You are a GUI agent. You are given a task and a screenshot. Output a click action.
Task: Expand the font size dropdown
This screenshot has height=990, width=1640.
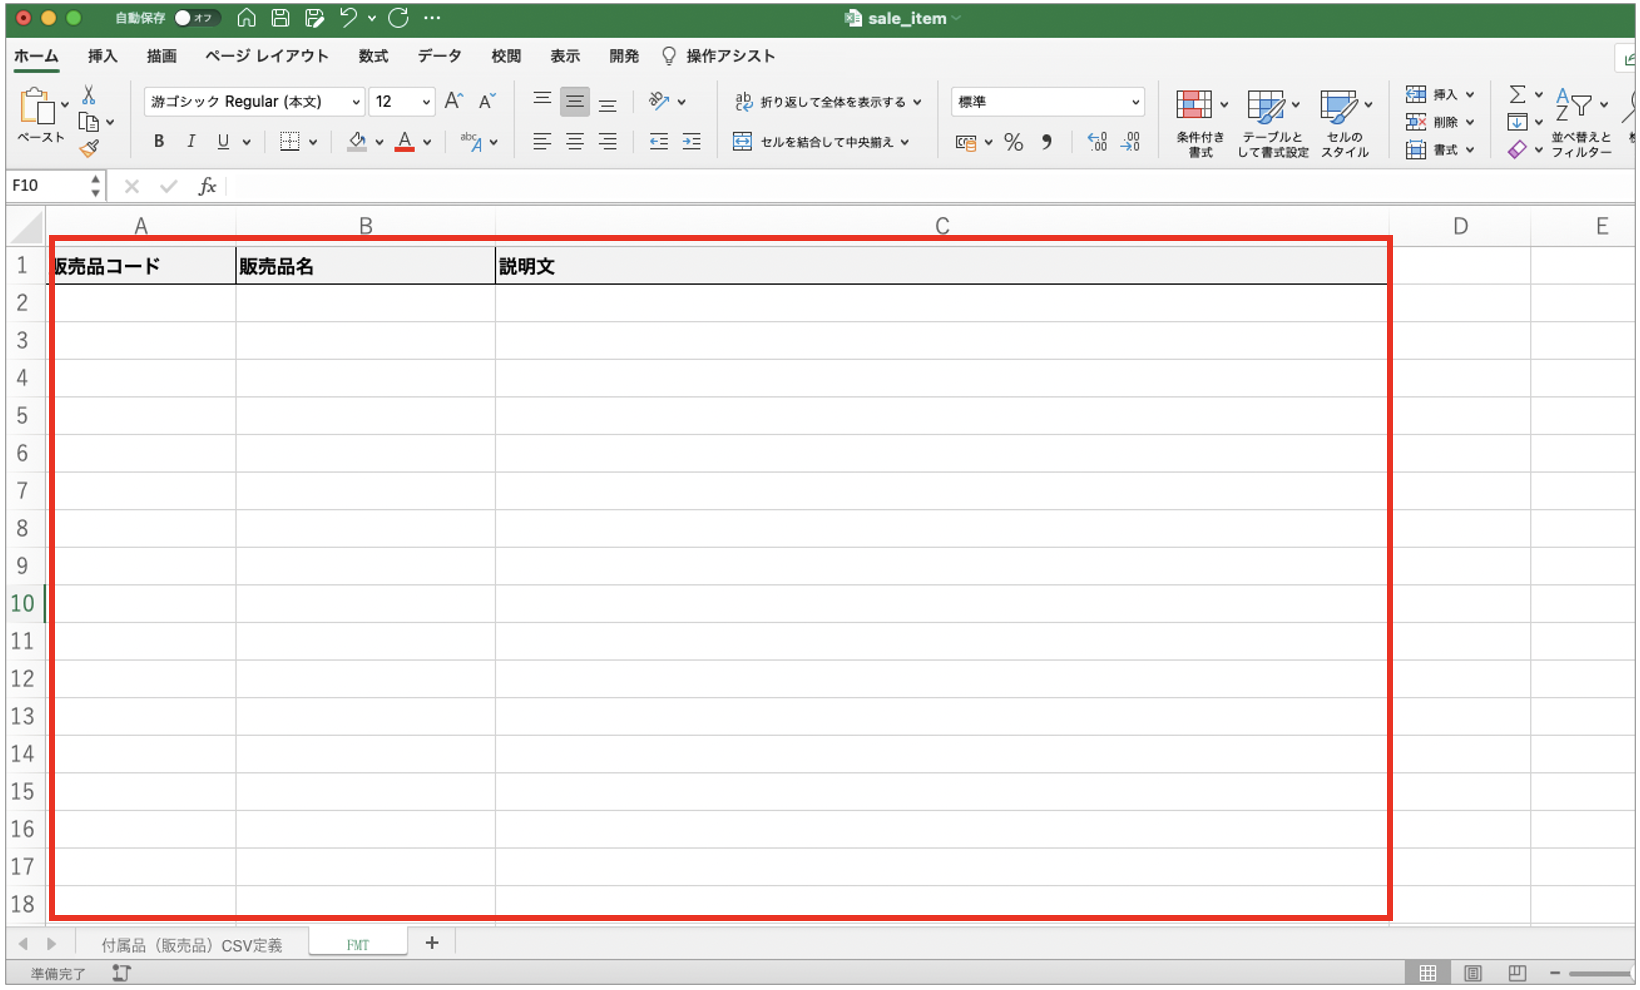click(426, 102)
